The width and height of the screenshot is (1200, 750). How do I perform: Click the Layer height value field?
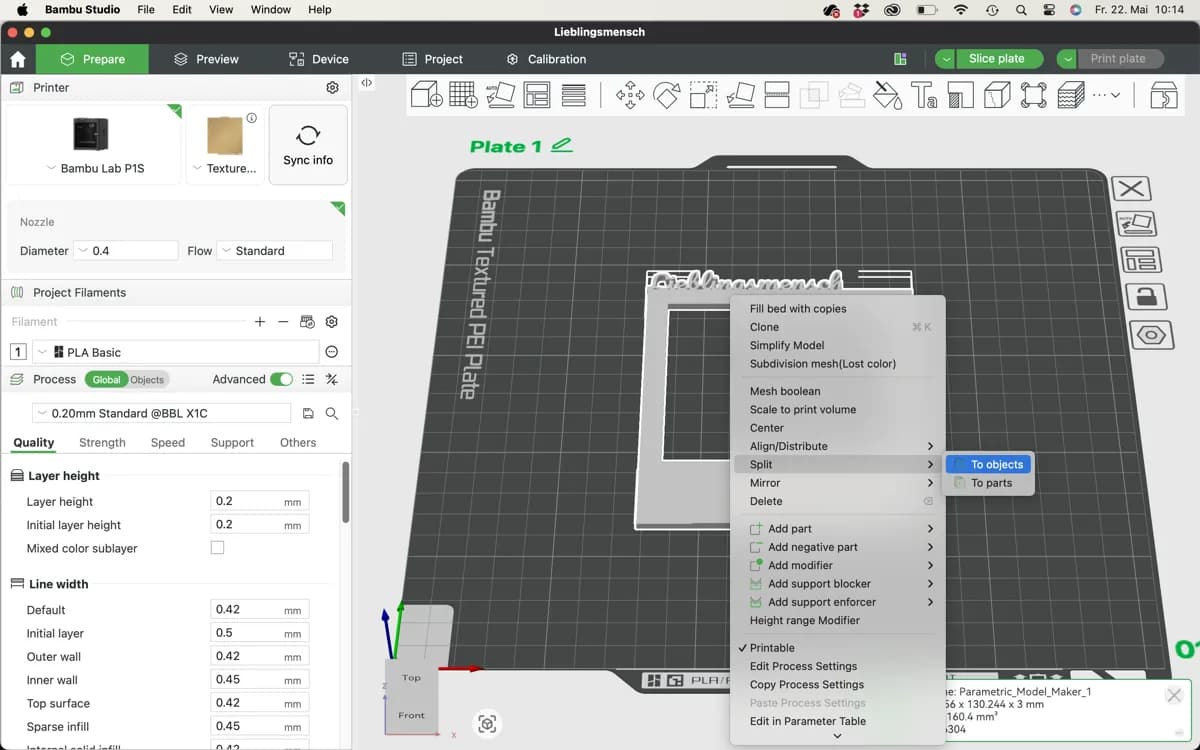pos(260,501)
